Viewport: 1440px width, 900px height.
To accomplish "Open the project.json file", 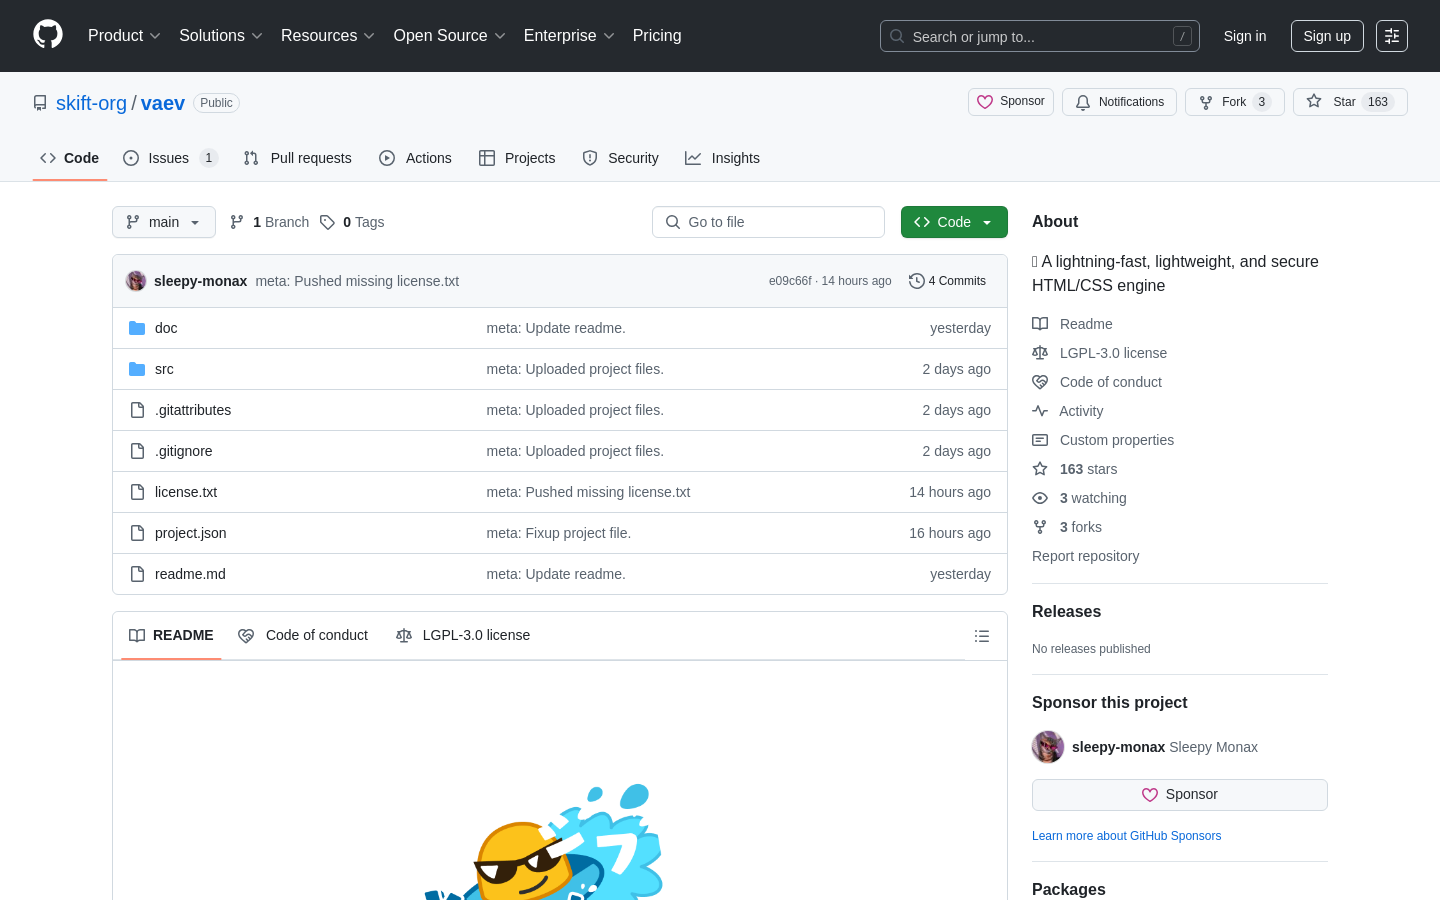I will [191, 533].
